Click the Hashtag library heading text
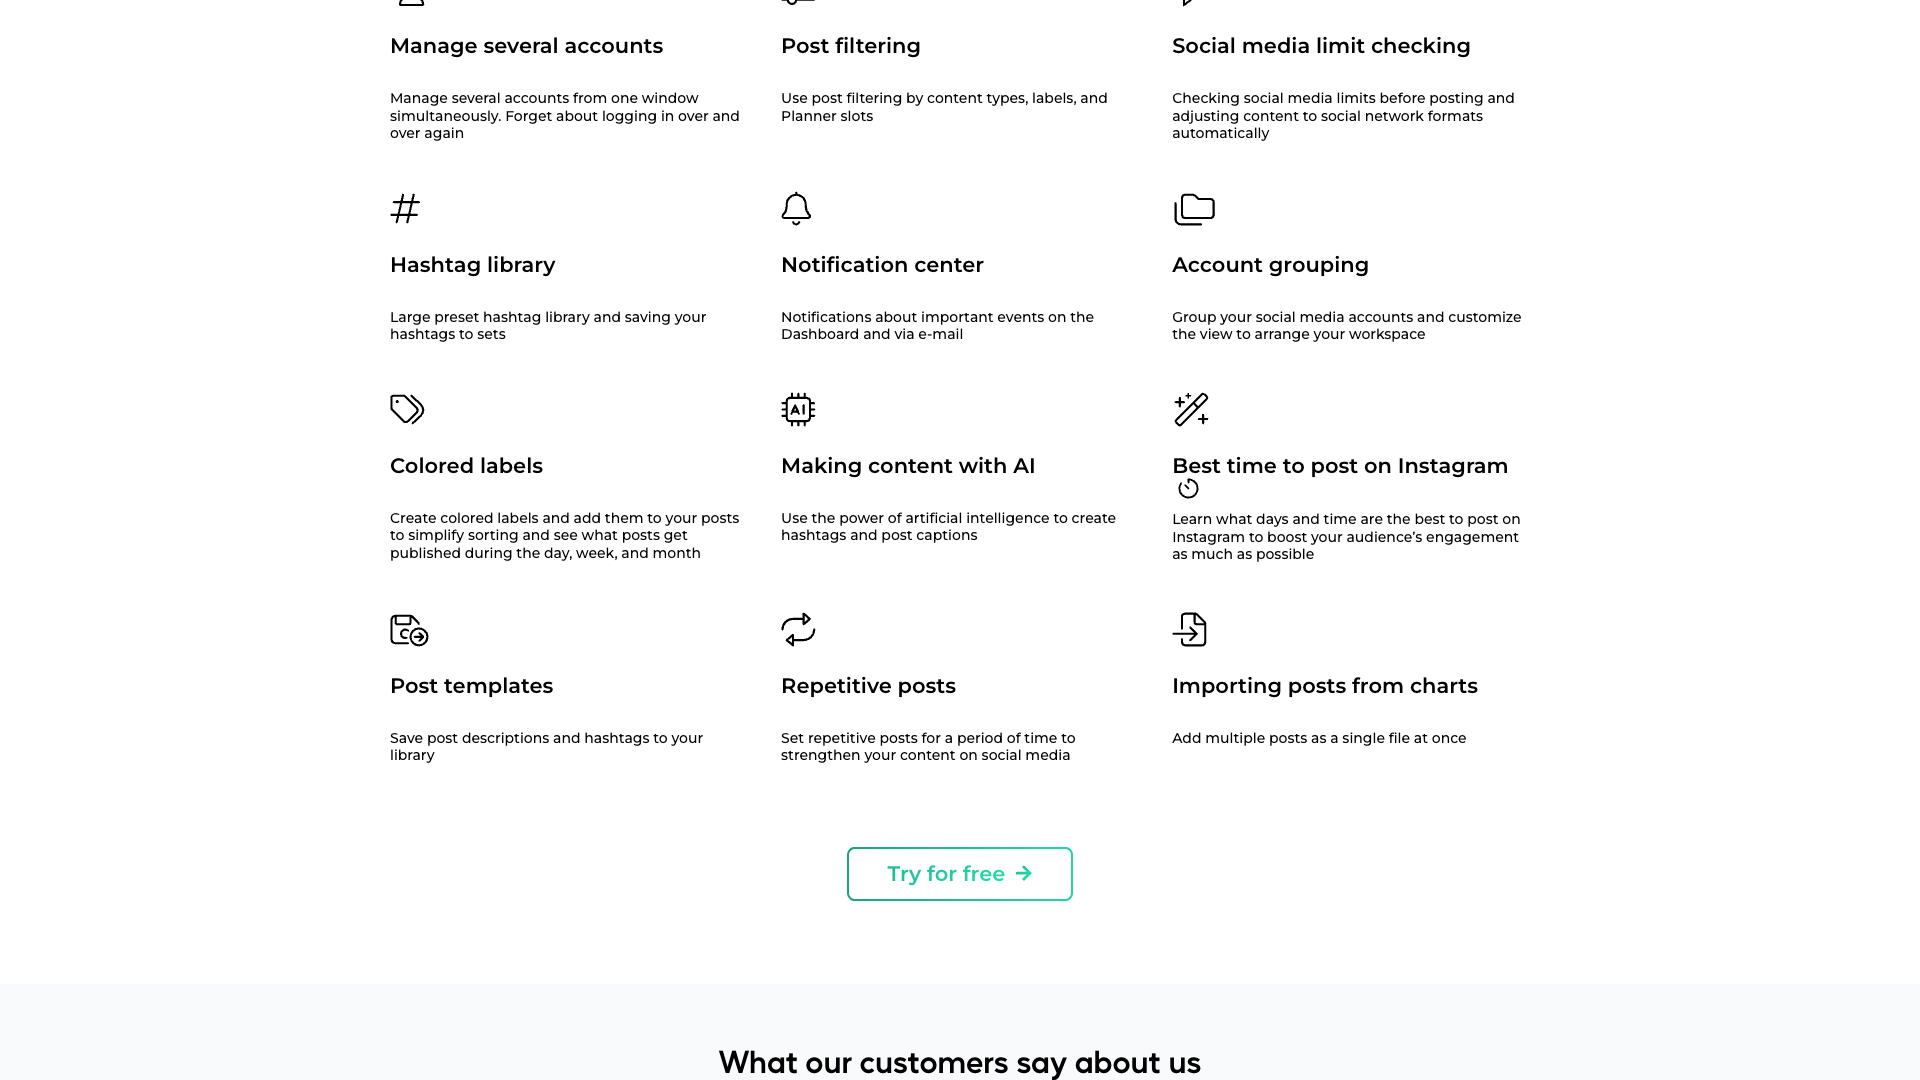The height and width of the screenshot is (1080, 1920). point(472,265)
